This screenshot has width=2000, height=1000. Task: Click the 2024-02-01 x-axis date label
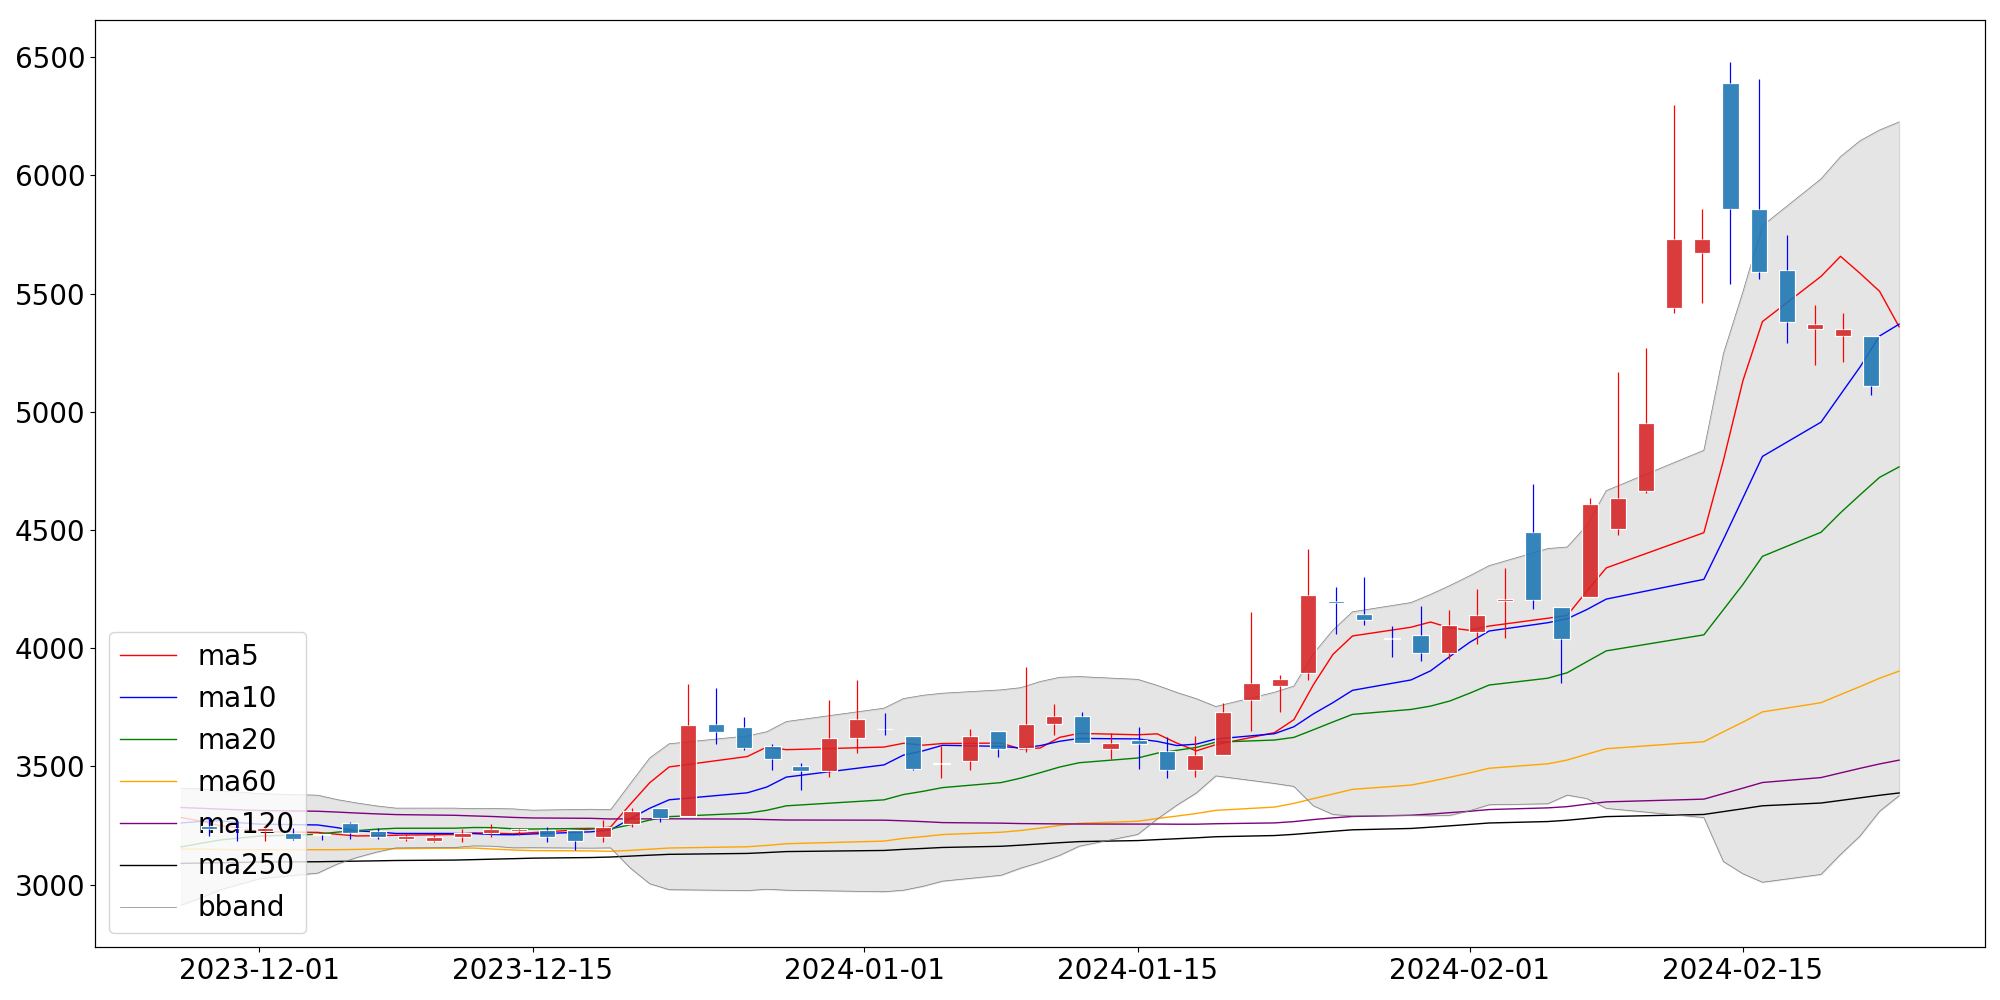click(1469, 970)
